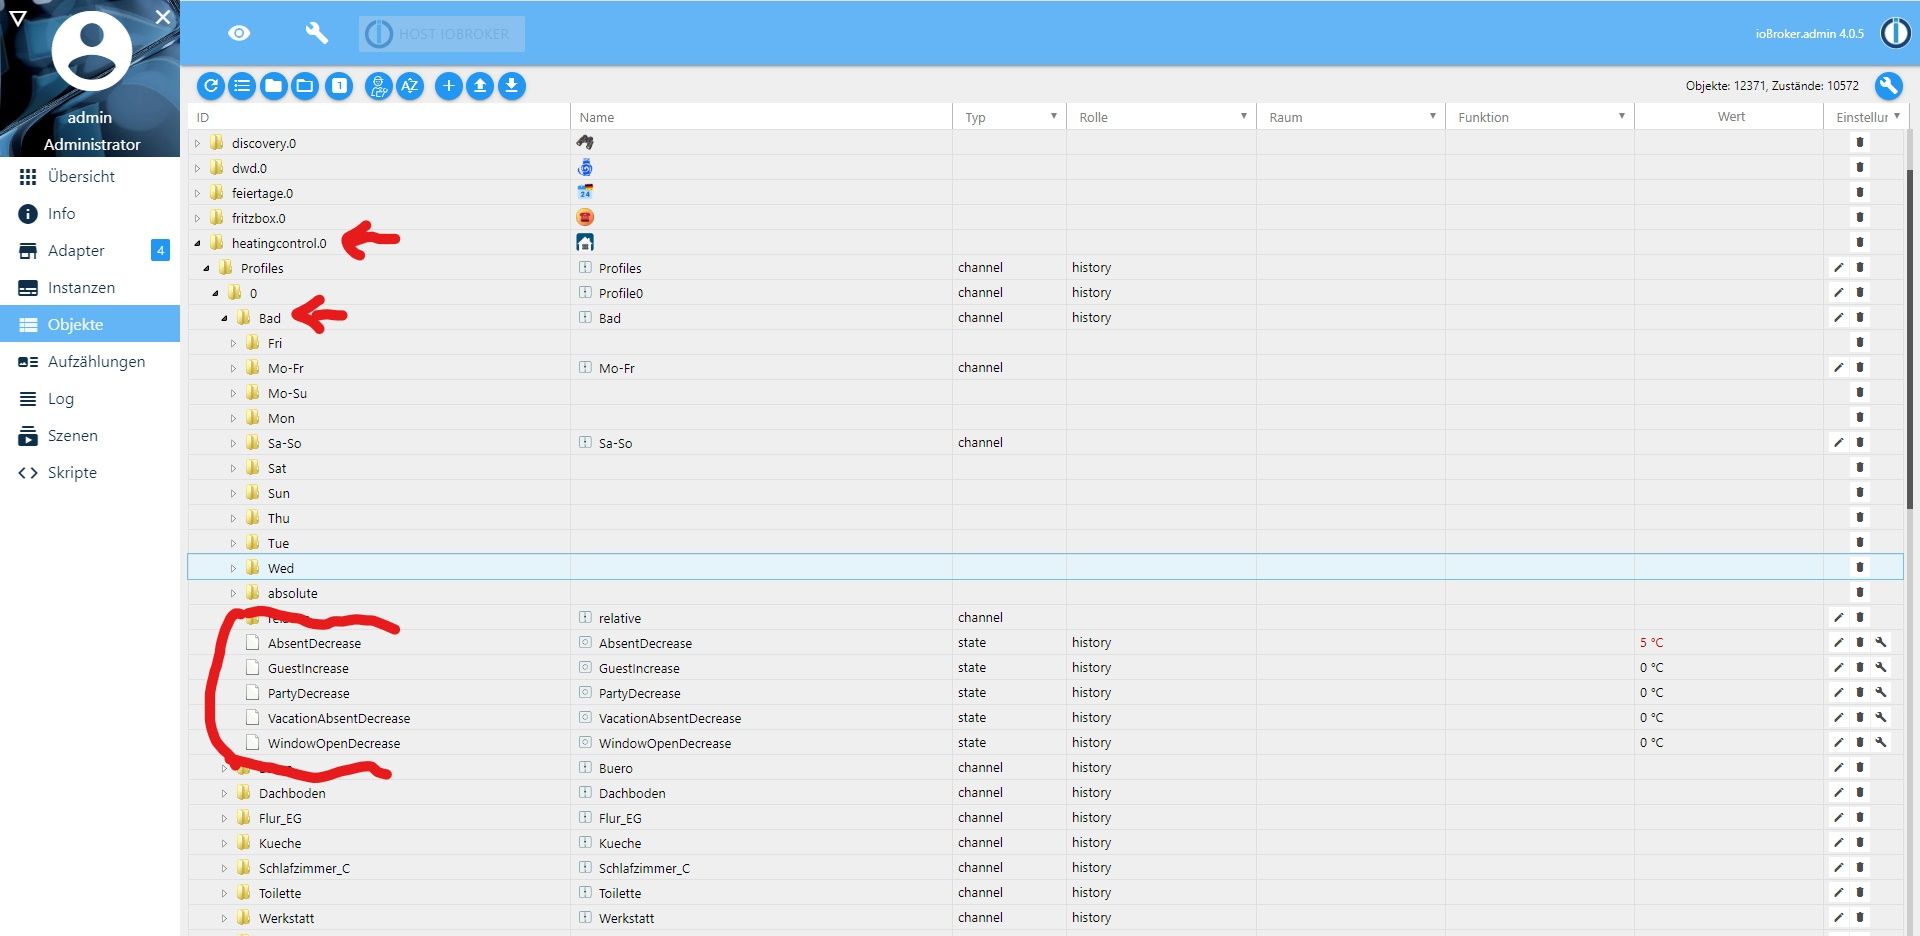The height and width of the screenshot is (936, 1920).
Task: Collapse the heatingcontrol.0 tree node
Action: [x=198, y=243]
